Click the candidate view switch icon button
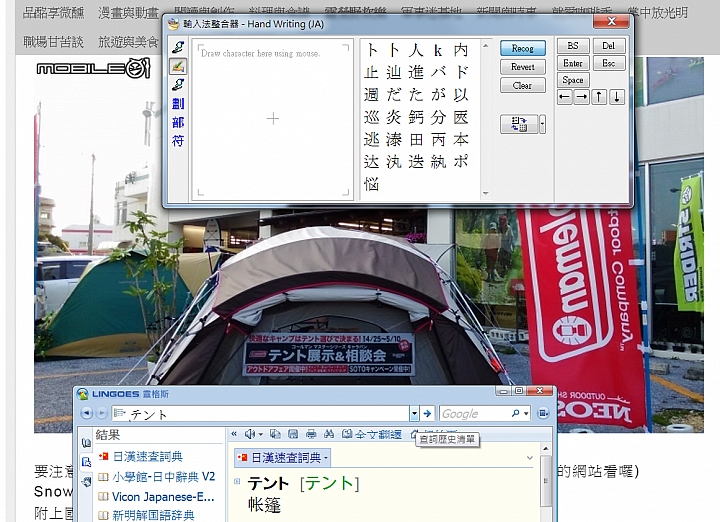 coord(519,124)
